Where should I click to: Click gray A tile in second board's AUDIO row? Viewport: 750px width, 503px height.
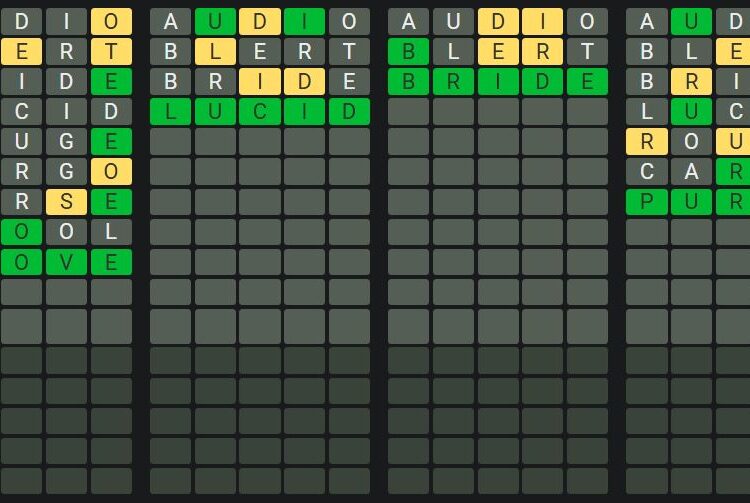coord(170,21)
